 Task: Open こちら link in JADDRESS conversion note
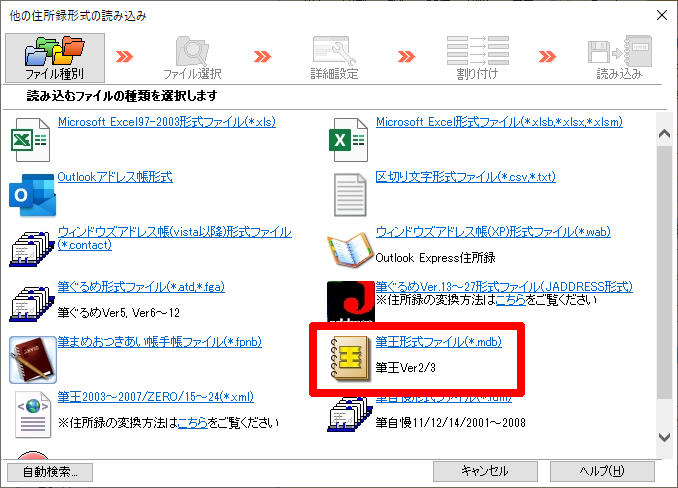click(x=511, y=300)
